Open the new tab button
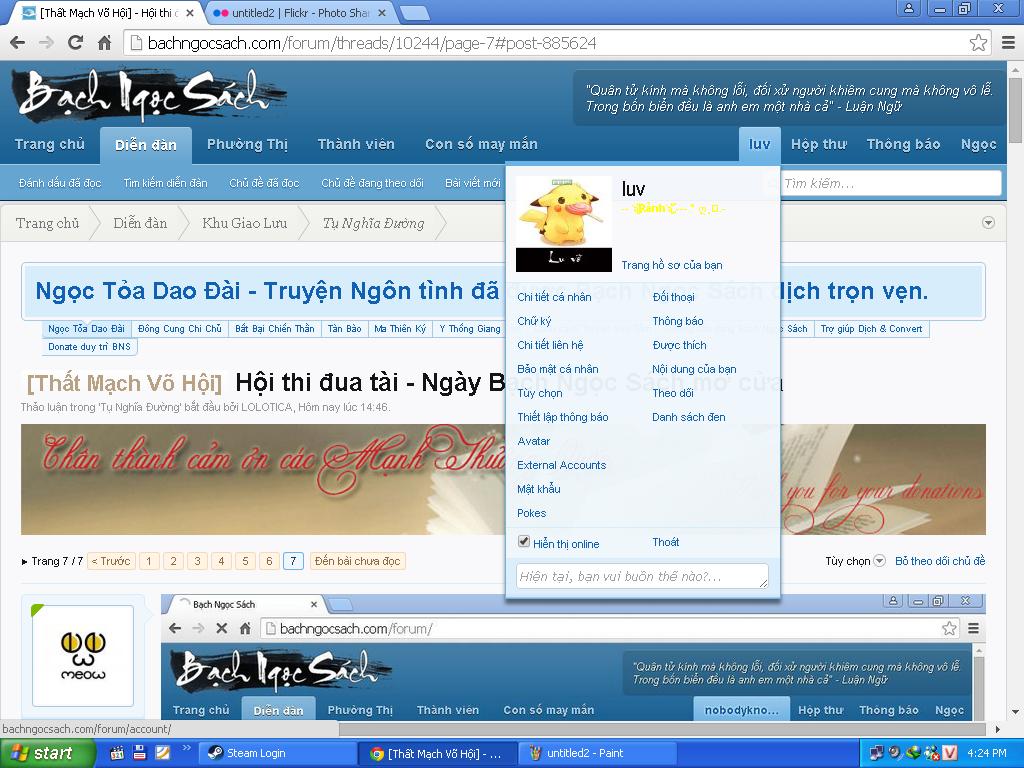1024x768 pixels. 414,13
